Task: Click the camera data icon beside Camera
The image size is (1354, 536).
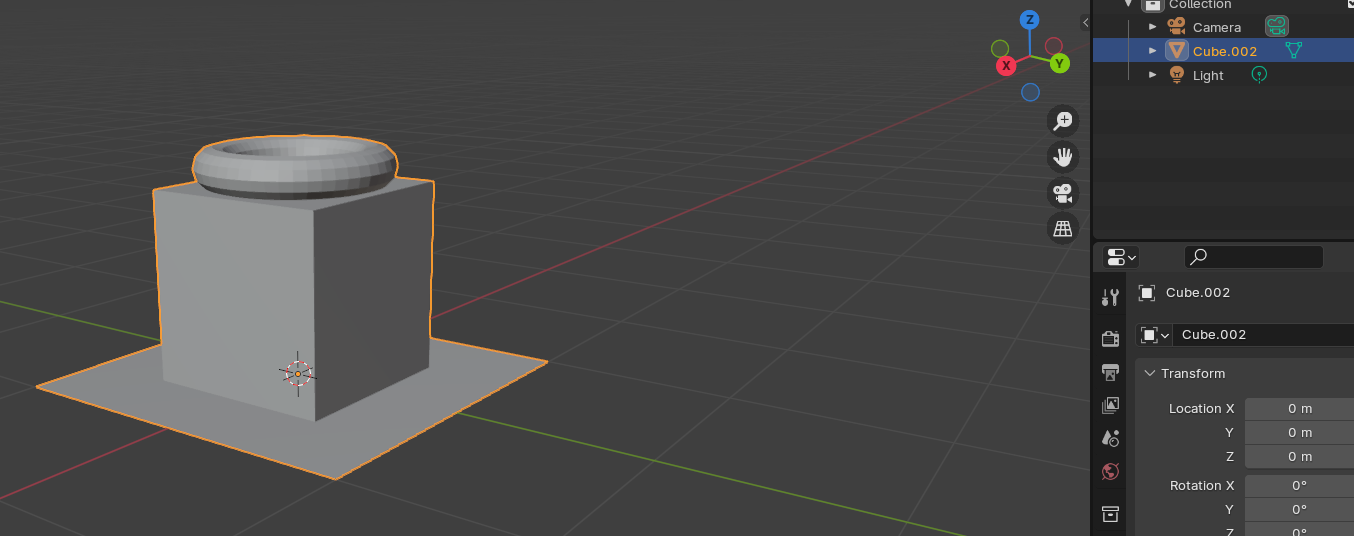Action: click(x=1276, y=27)
